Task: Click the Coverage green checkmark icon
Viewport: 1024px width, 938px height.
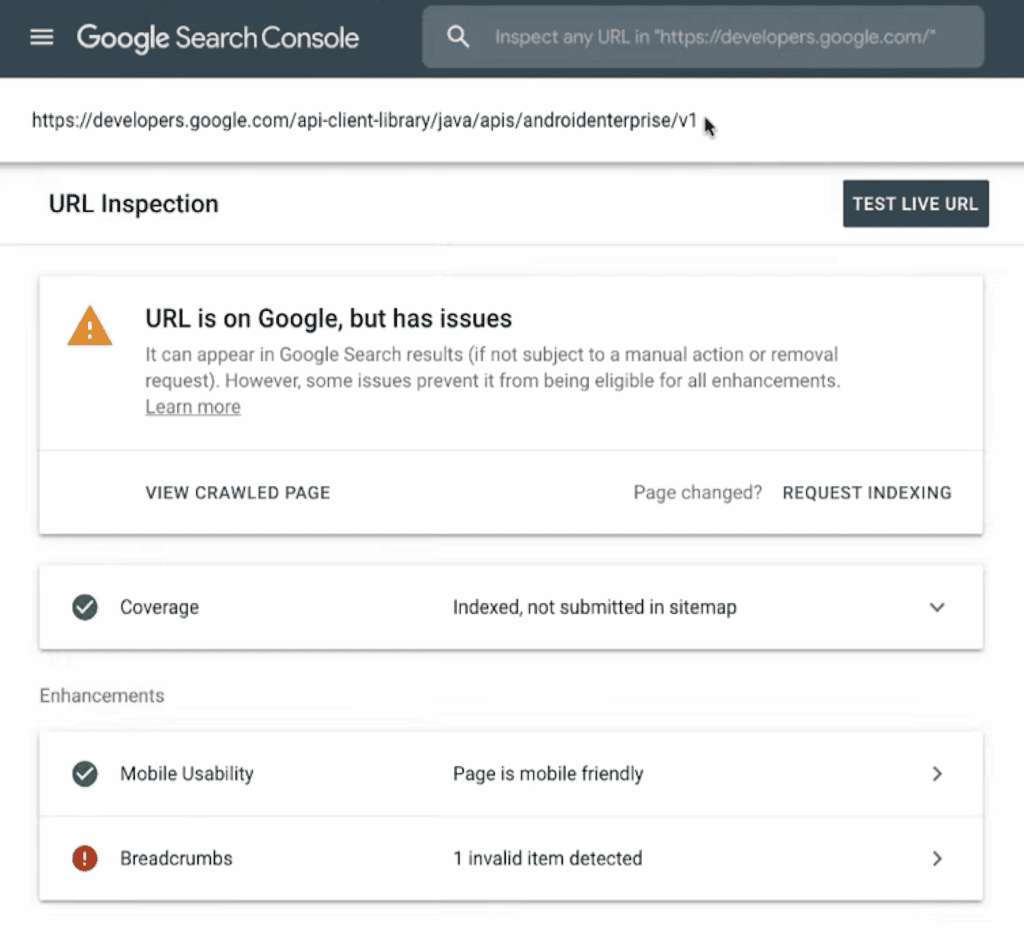Action: (84, 607)
